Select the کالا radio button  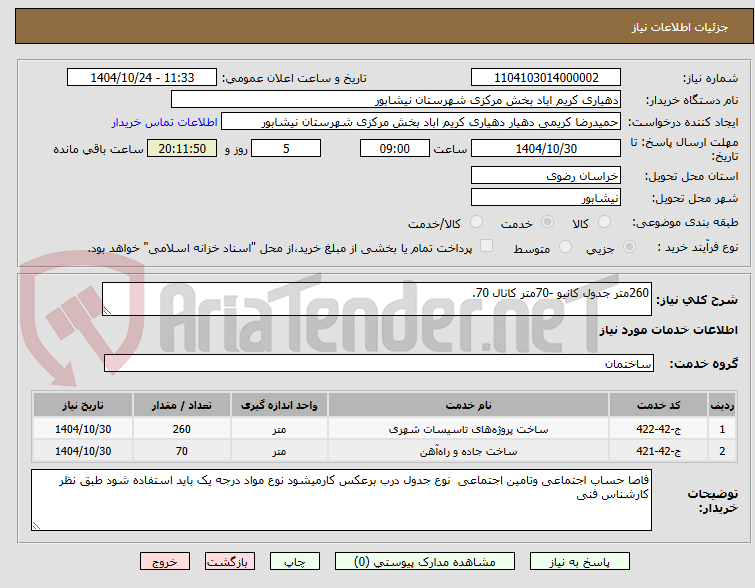(604, 222)
